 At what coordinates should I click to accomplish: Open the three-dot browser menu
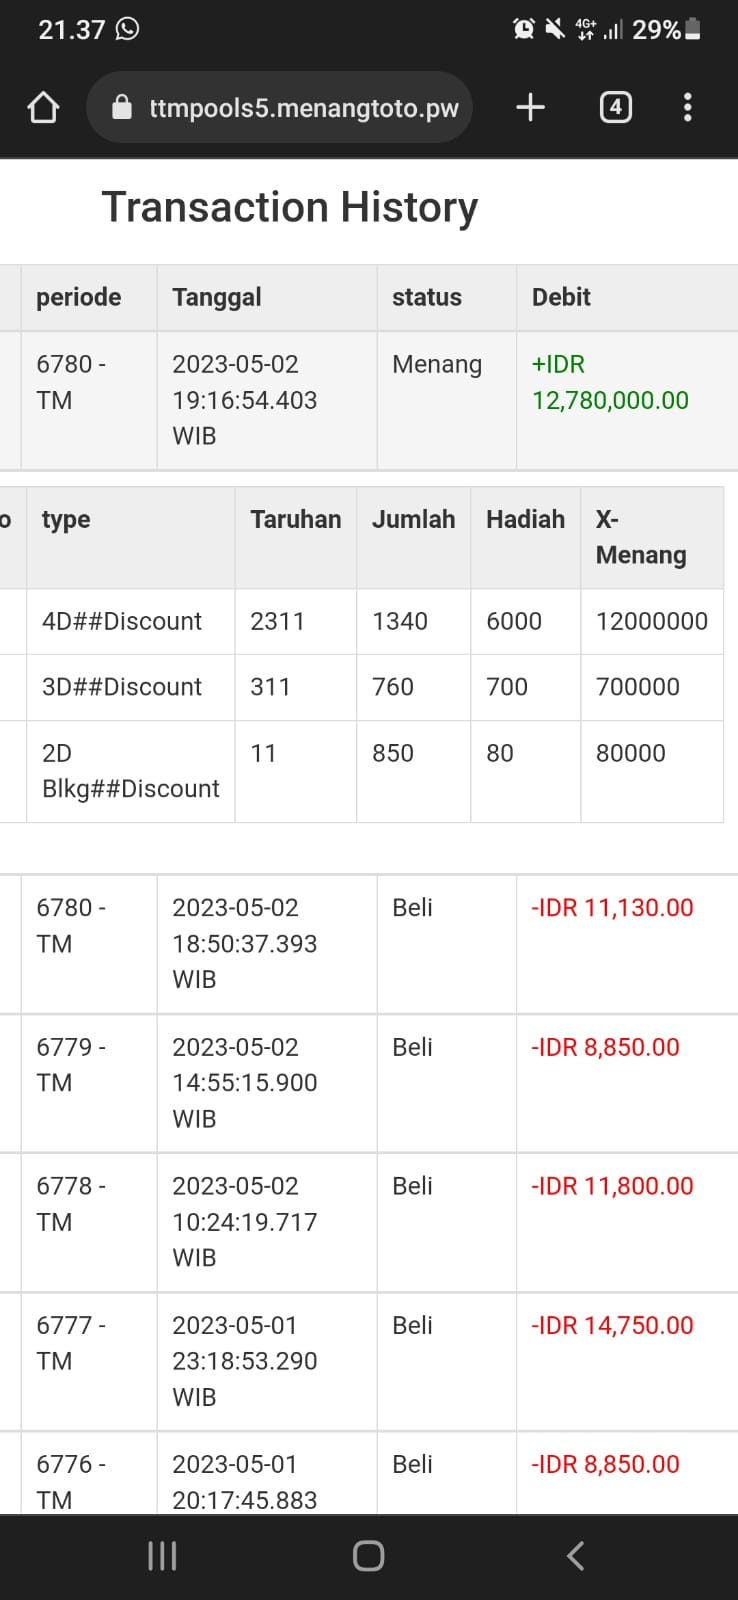[687, 107]
